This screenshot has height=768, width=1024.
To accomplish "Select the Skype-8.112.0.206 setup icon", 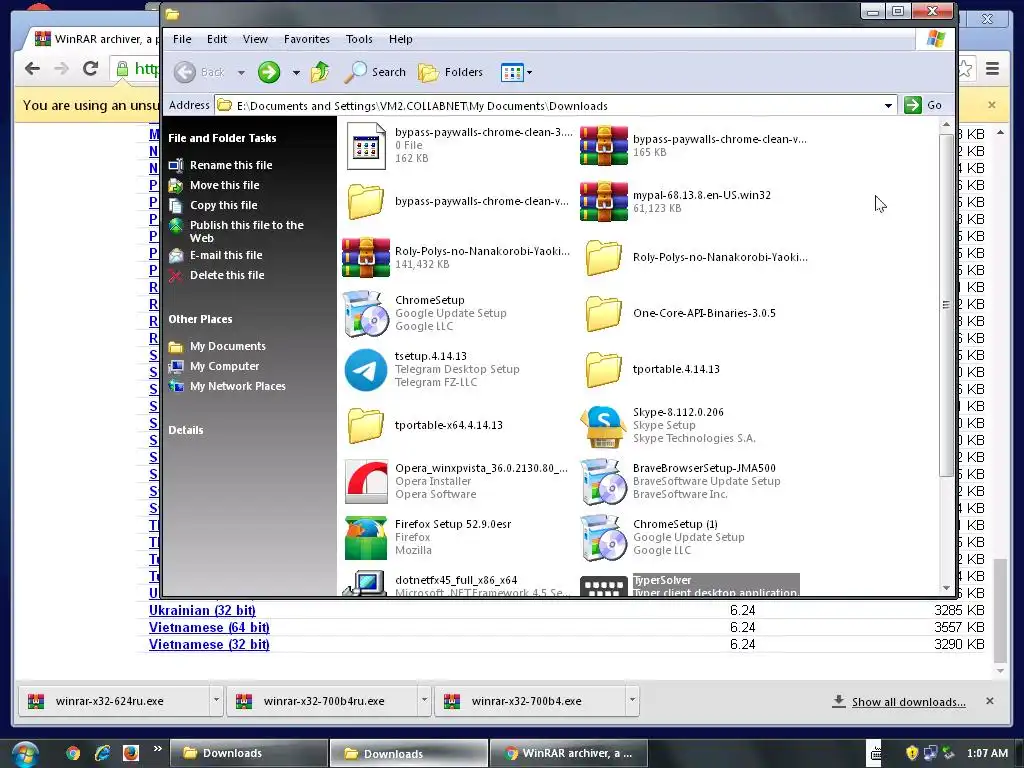I will 603,426.
